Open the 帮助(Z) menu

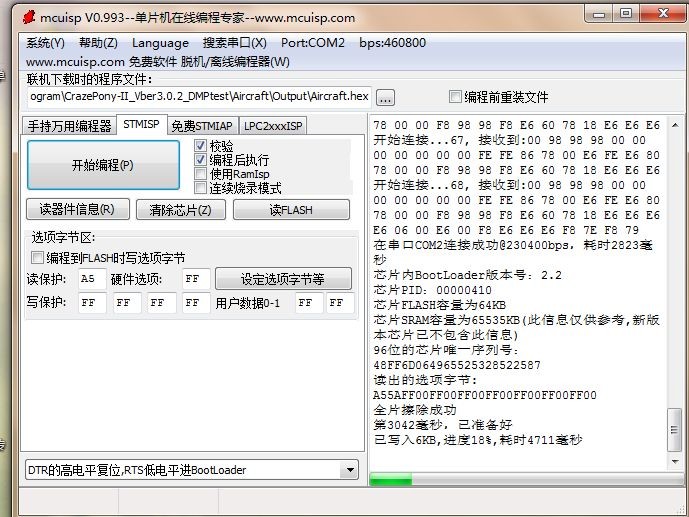pyautogui.click(x=98, y=43)
